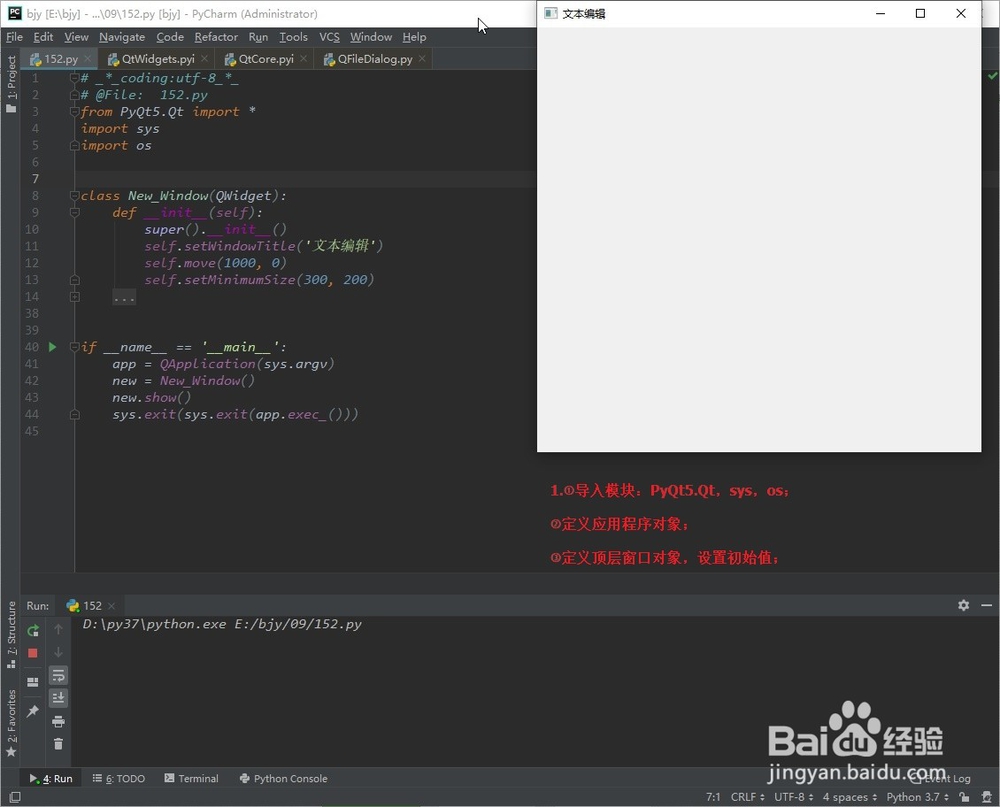Open the View menu
1000x807 pixels.
77,37
